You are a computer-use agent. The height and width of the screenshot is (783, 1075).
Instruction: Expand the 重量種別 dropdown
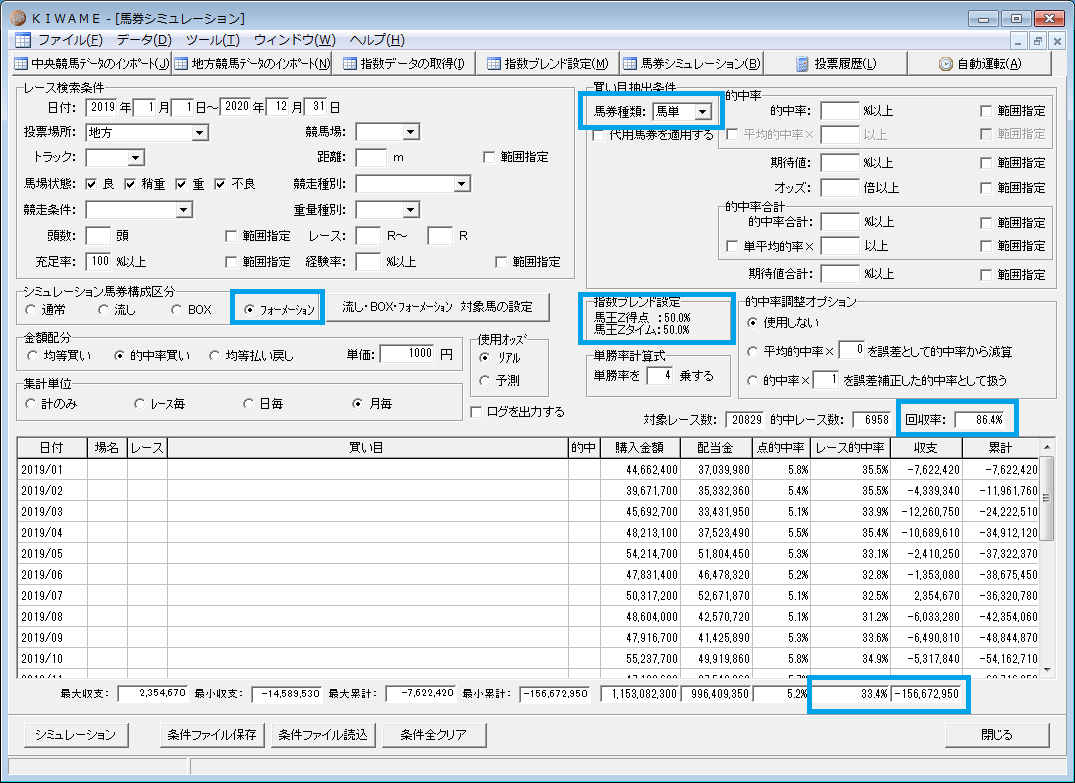pos(411,210)
